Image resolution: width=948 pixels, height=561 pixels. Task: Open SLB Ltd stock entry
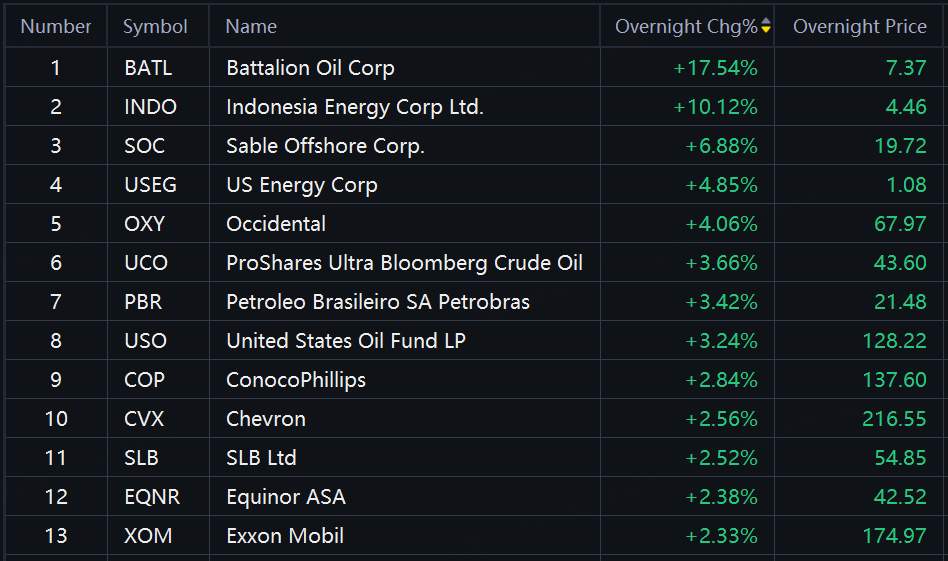[x=261, y=458]
